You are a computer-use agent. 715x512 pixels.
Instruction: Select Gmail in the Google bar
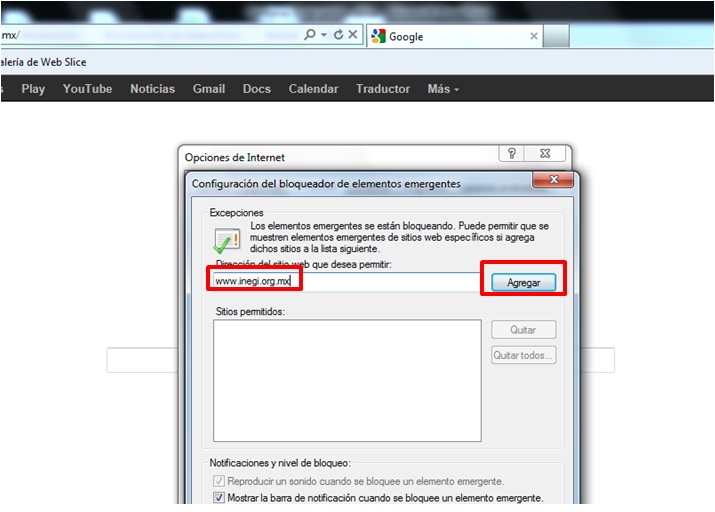pos(209,89)
